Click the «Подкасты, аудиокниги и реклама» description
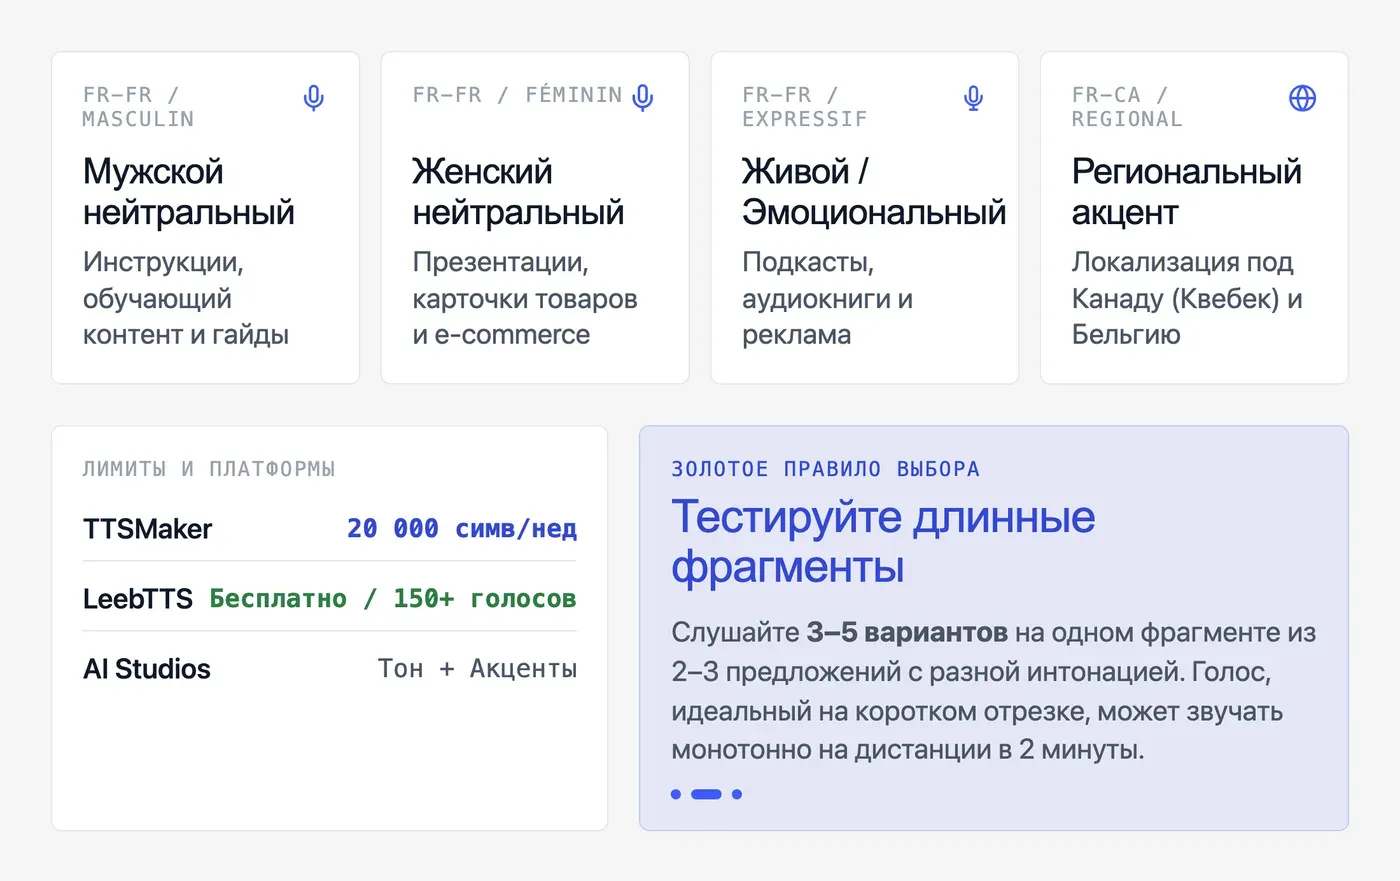This screenshot has width=1400, height=881. (x=827, y=298)
